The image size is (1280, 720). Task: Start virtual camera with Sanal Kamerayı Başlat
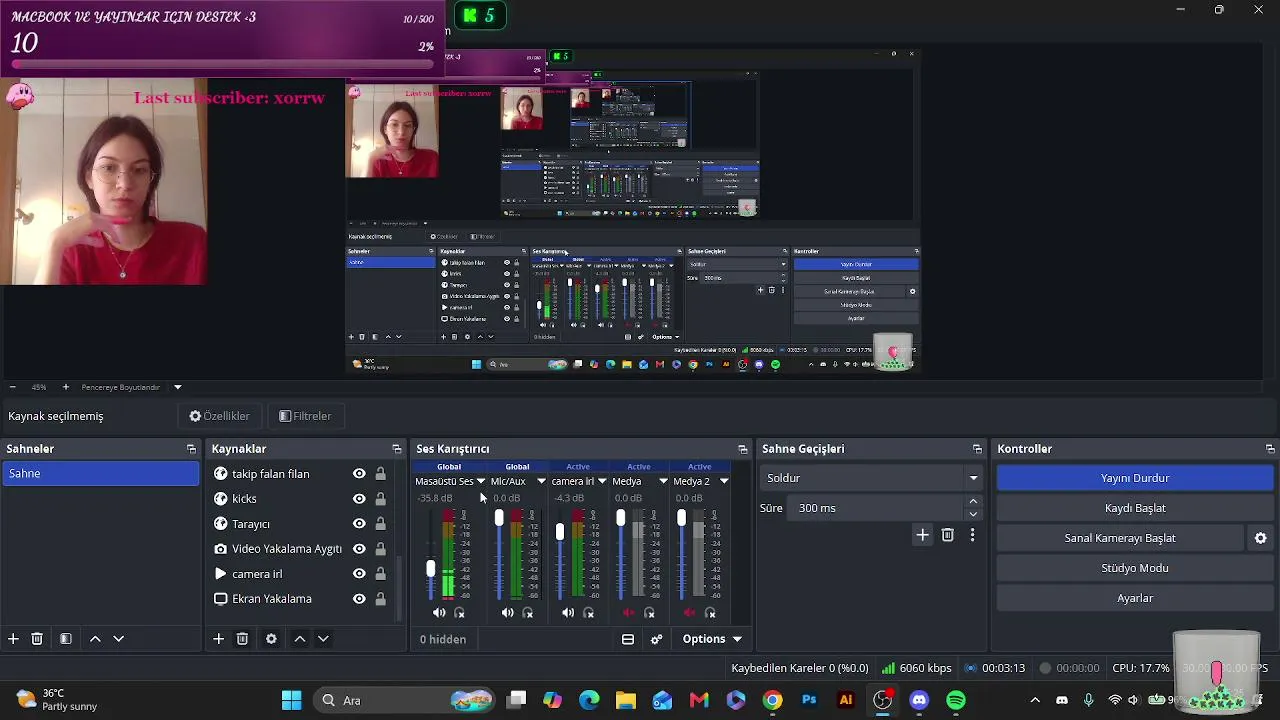(1120, 538)
